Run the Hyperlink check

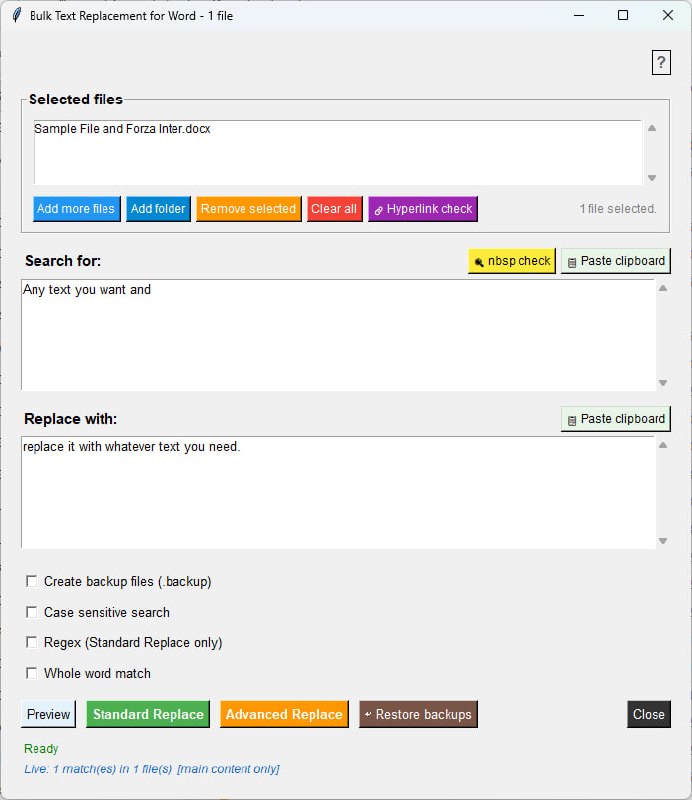(423, 209)
